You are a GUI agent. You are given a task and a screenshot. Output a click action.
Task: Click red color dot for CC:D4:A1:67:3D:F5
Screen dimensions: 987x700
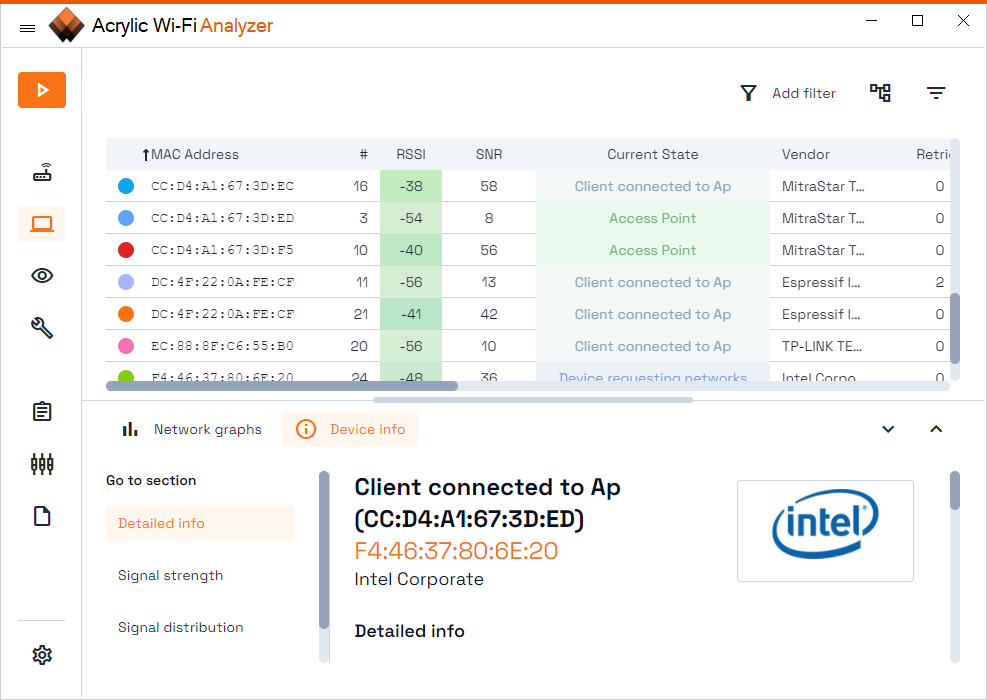click(126, 250)
